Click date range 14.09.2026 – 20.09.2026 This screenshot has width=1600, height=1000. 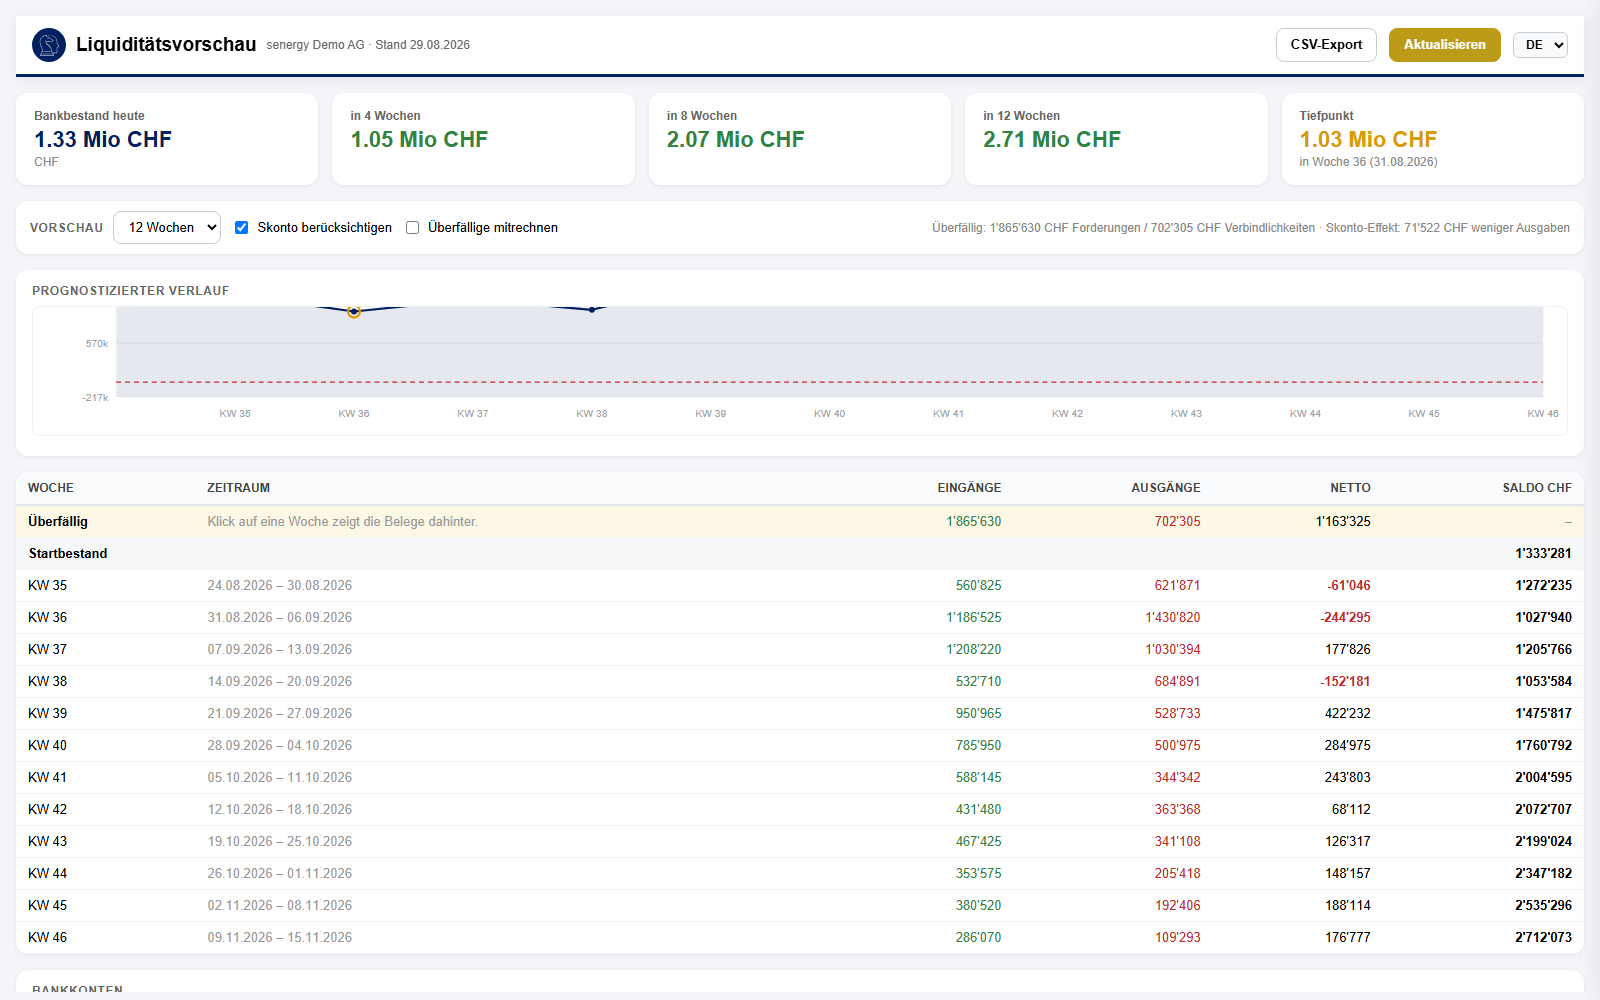click(x=280, y=682)
